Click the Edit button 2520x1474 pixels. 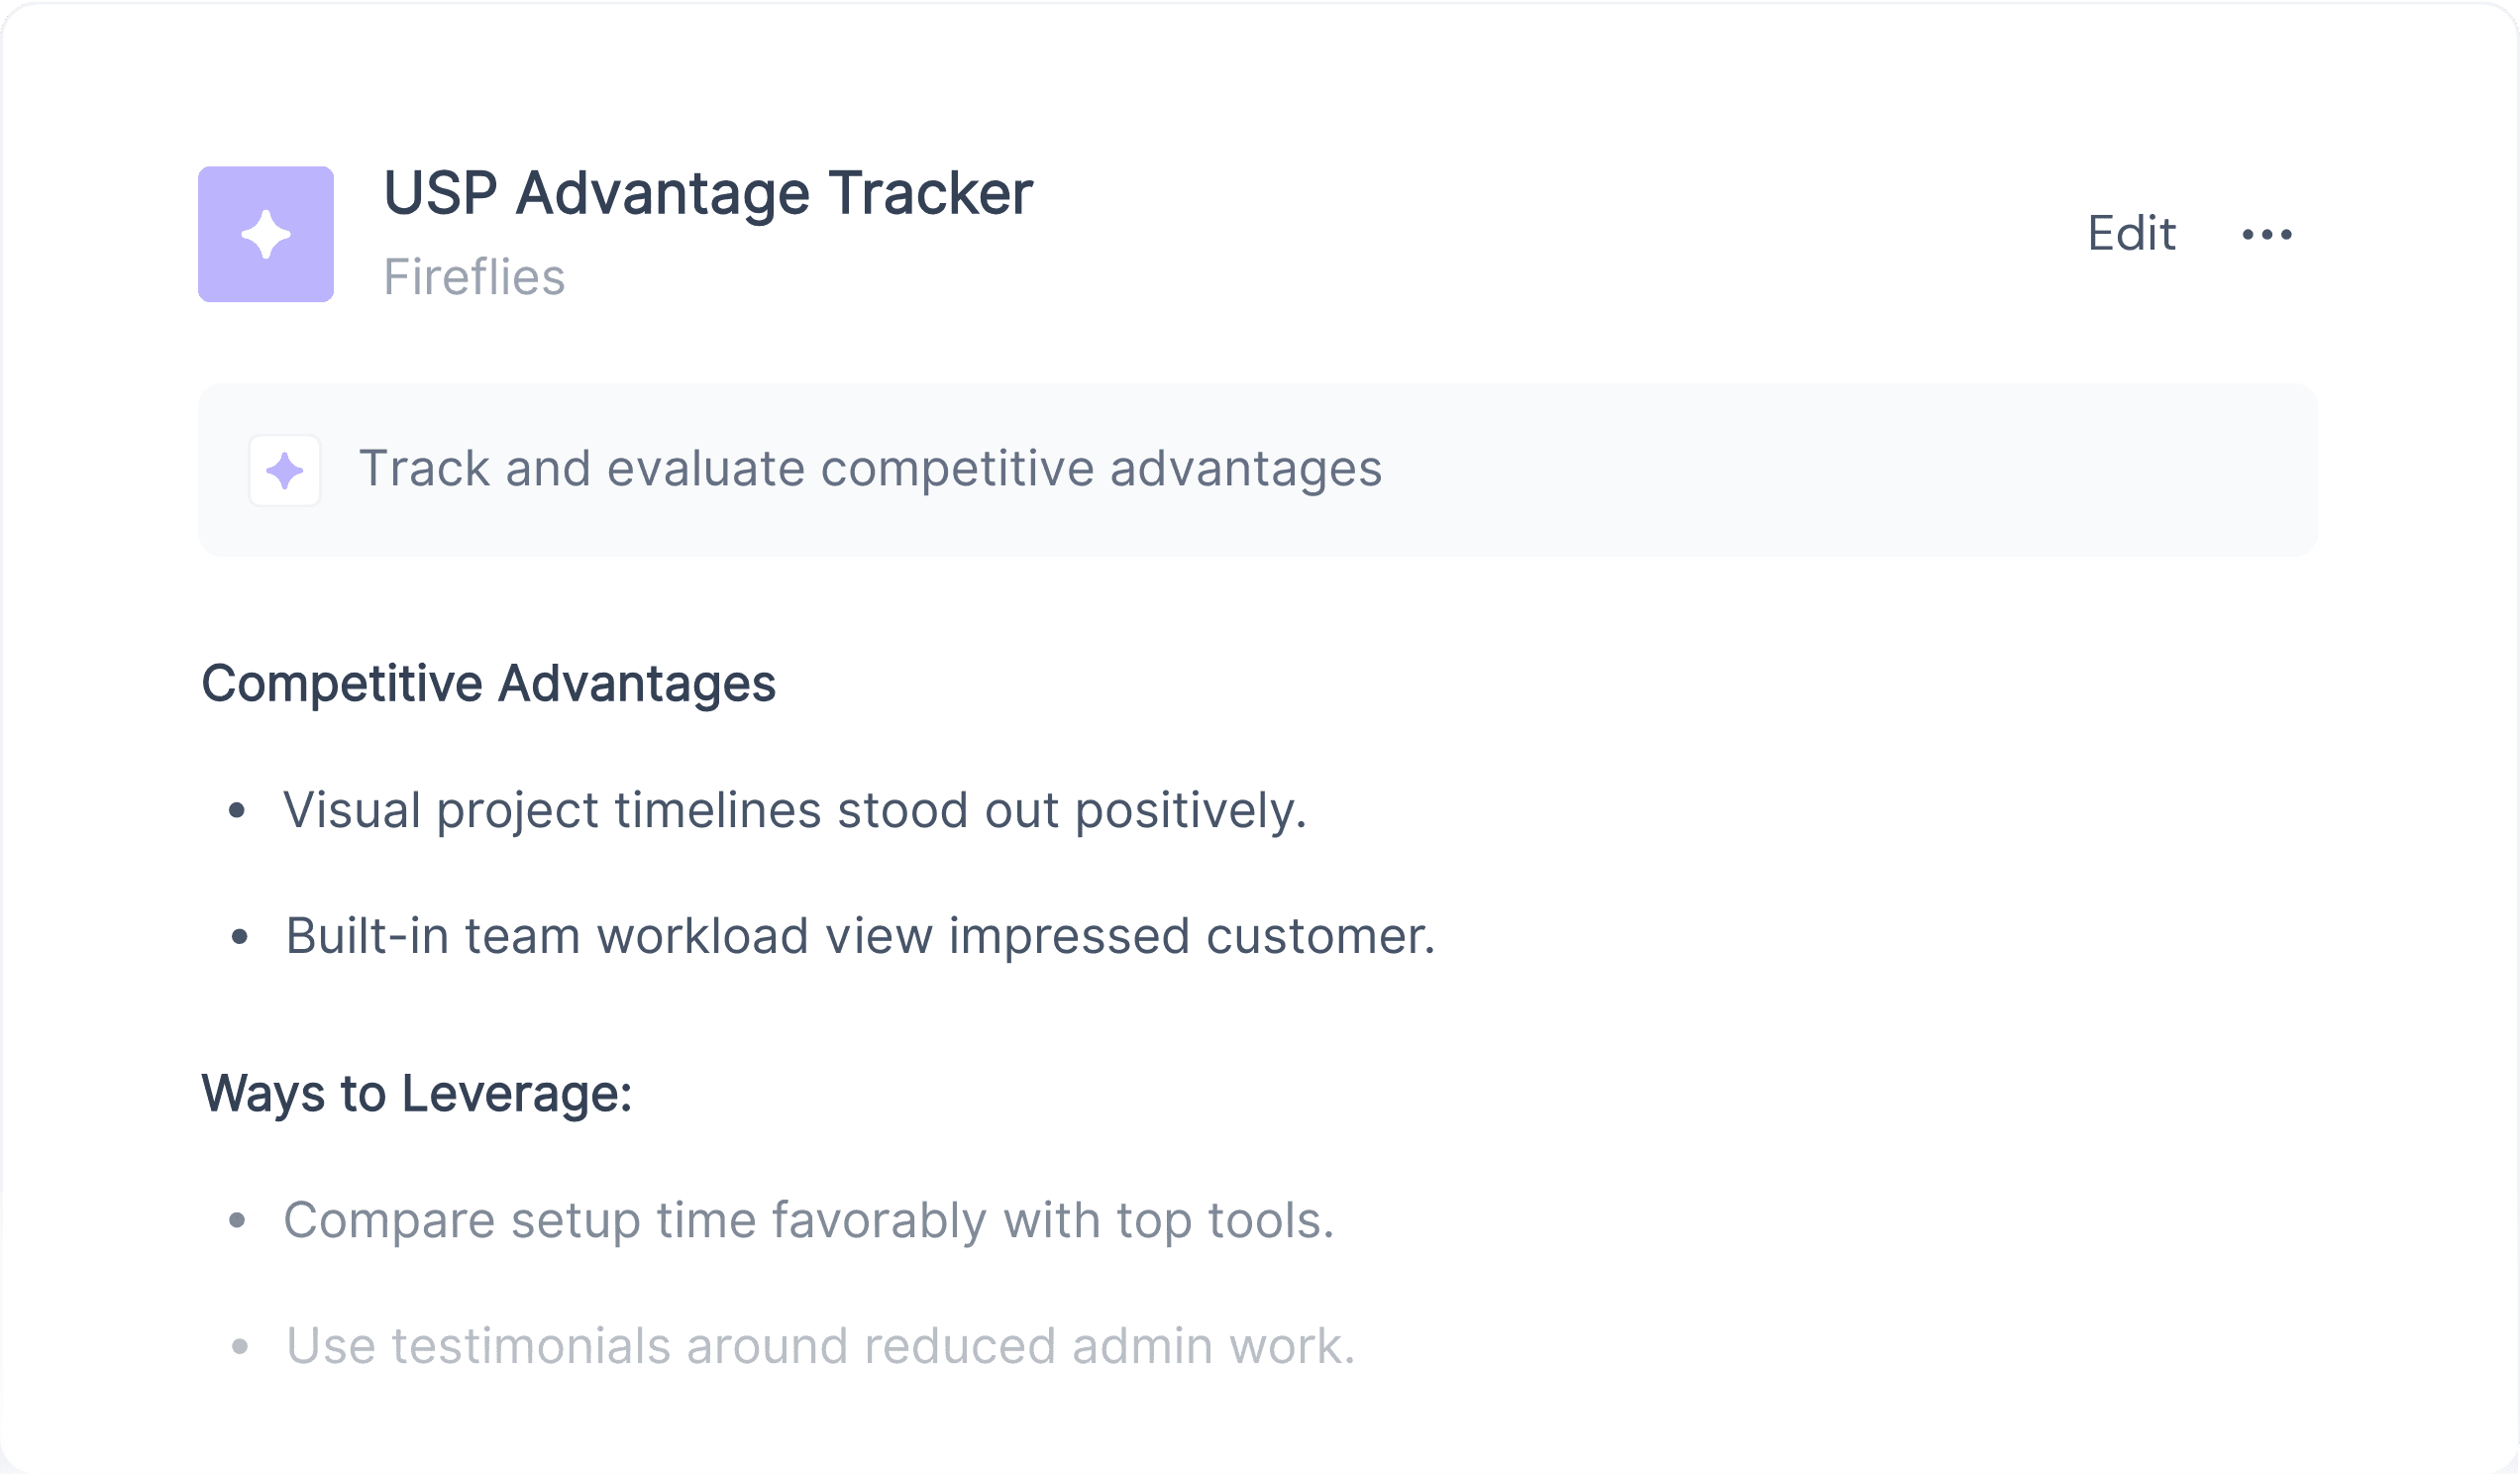coord(2131,234)
